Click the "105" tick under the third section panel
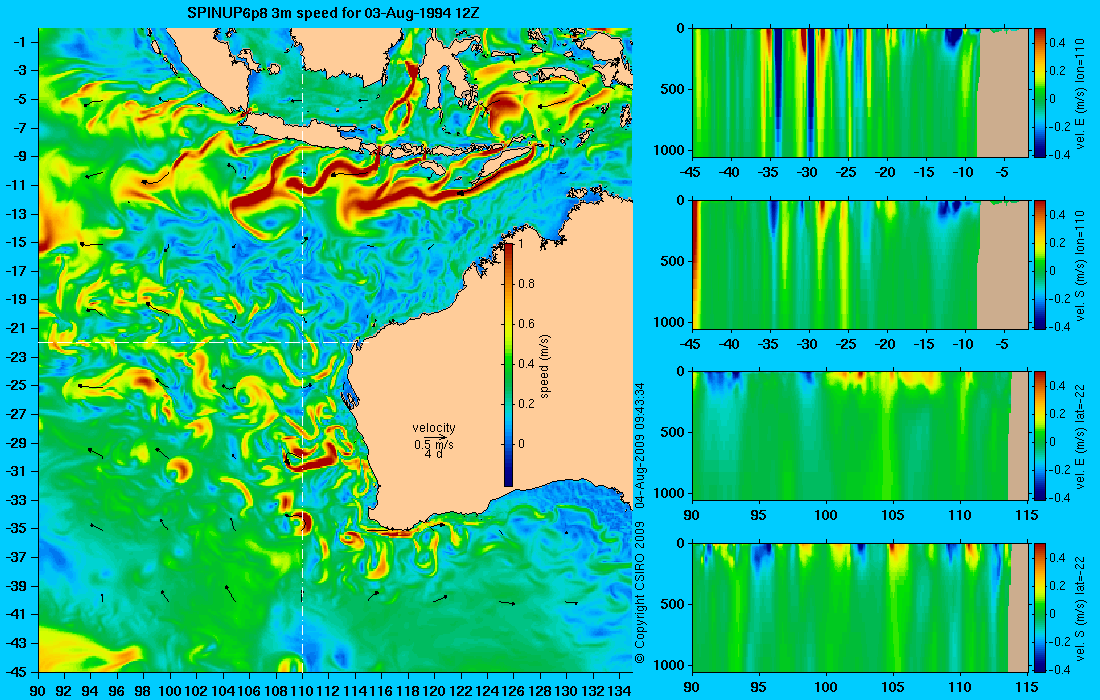Image resolution: width=1100 pixels, height=700 pixels. point(893,516)
